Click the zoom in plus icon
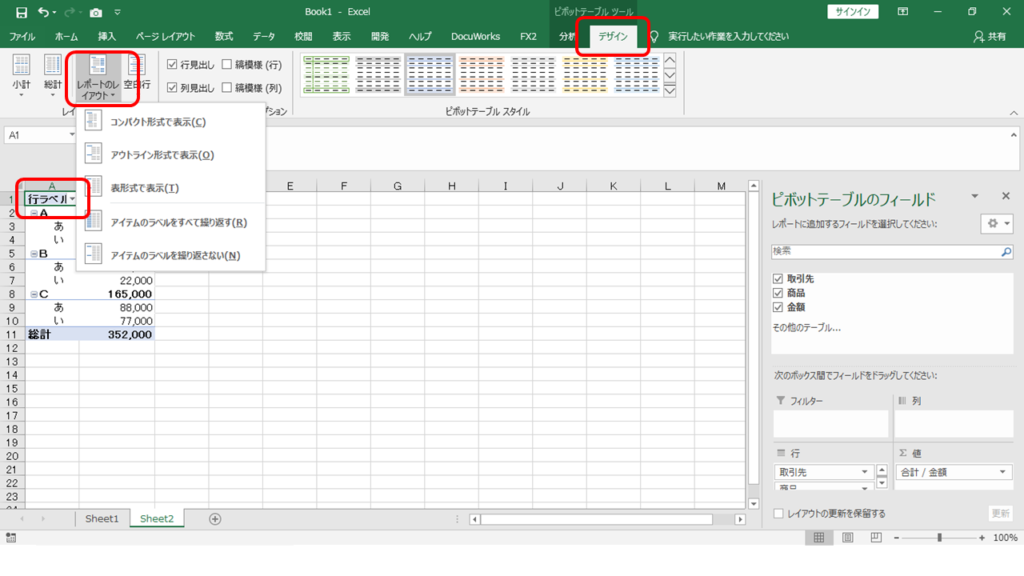This screenshot has width=1024, height=576. 982,537
